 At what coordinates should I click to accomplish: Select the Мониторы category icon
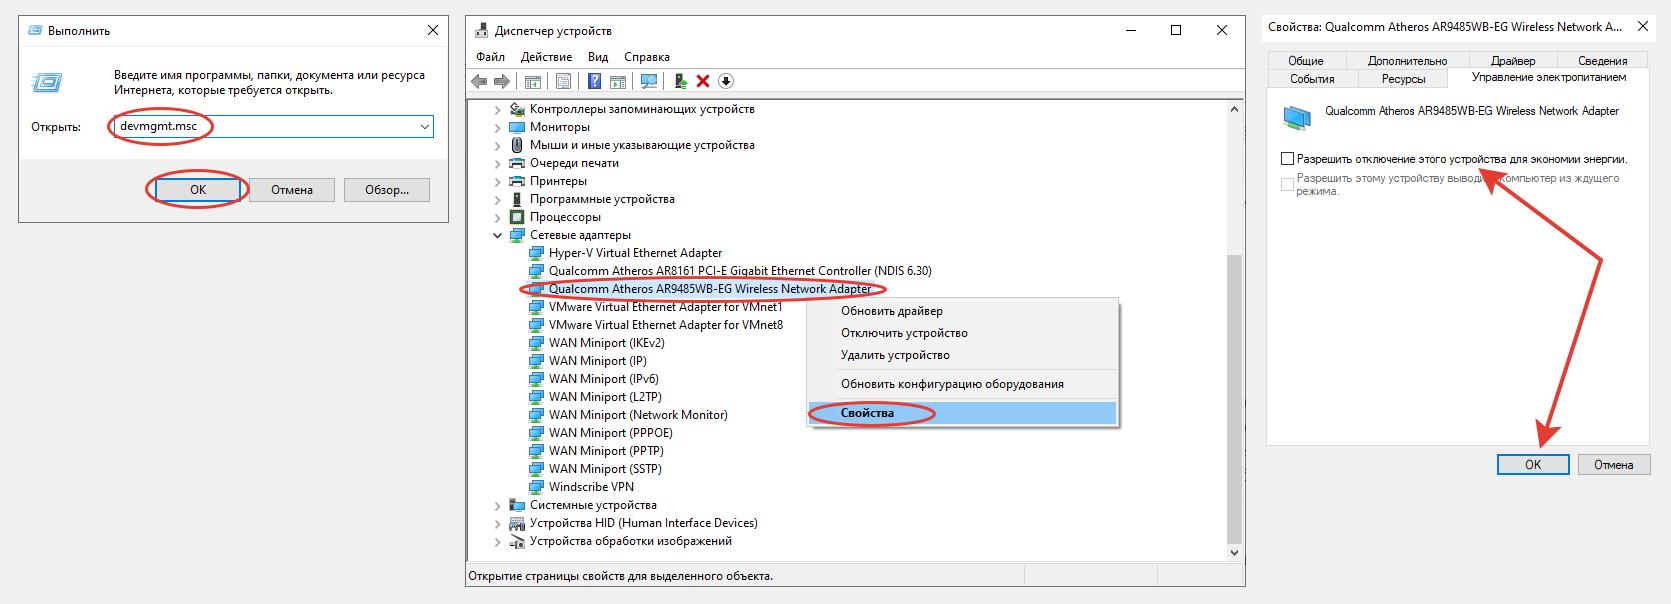pyautogui.click(x=517, y=127)
